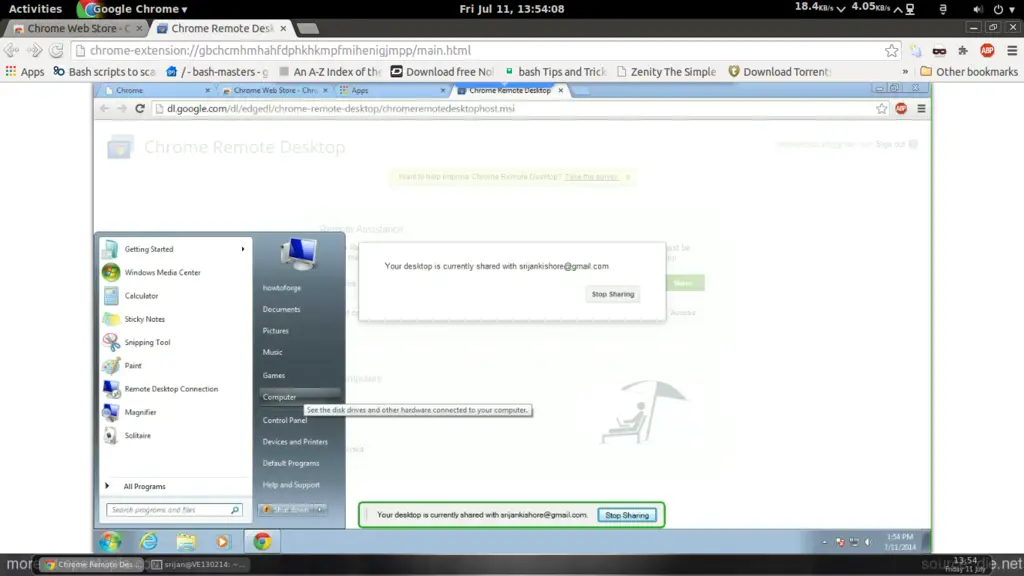The height and width of the screenshot is (576, 1024).
Task: Select Chrome Web Store tab in remote browser
Action: click(x=275, y=91)
